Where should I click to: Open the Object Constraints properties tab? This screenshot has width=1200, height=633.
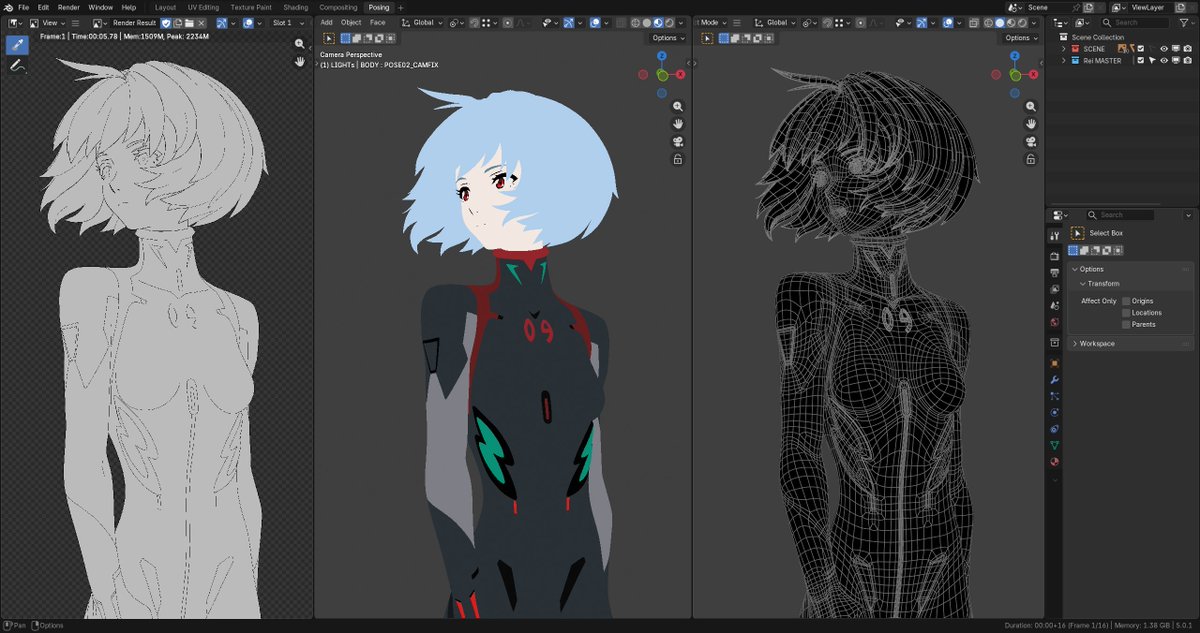pyautogui.click(x=1054, y=429)
